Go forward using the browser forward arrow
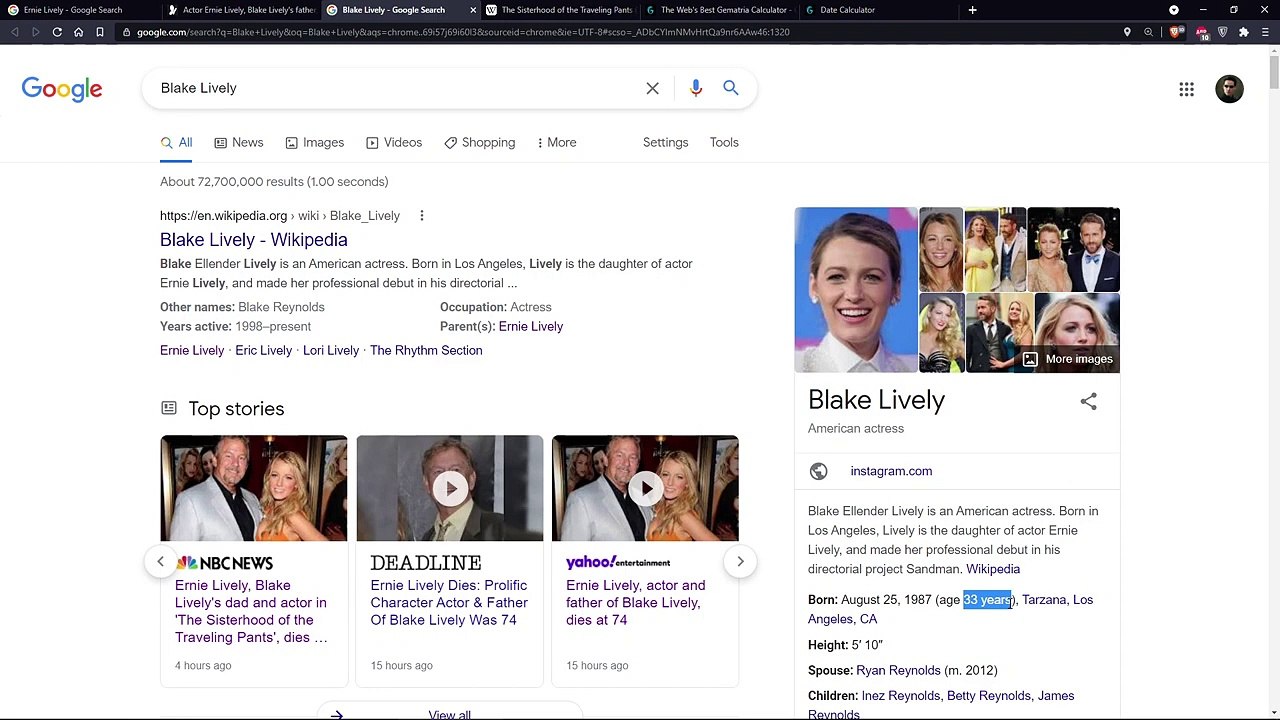The width and height of the screenshot is (1280, 720). tap(35, 32)
